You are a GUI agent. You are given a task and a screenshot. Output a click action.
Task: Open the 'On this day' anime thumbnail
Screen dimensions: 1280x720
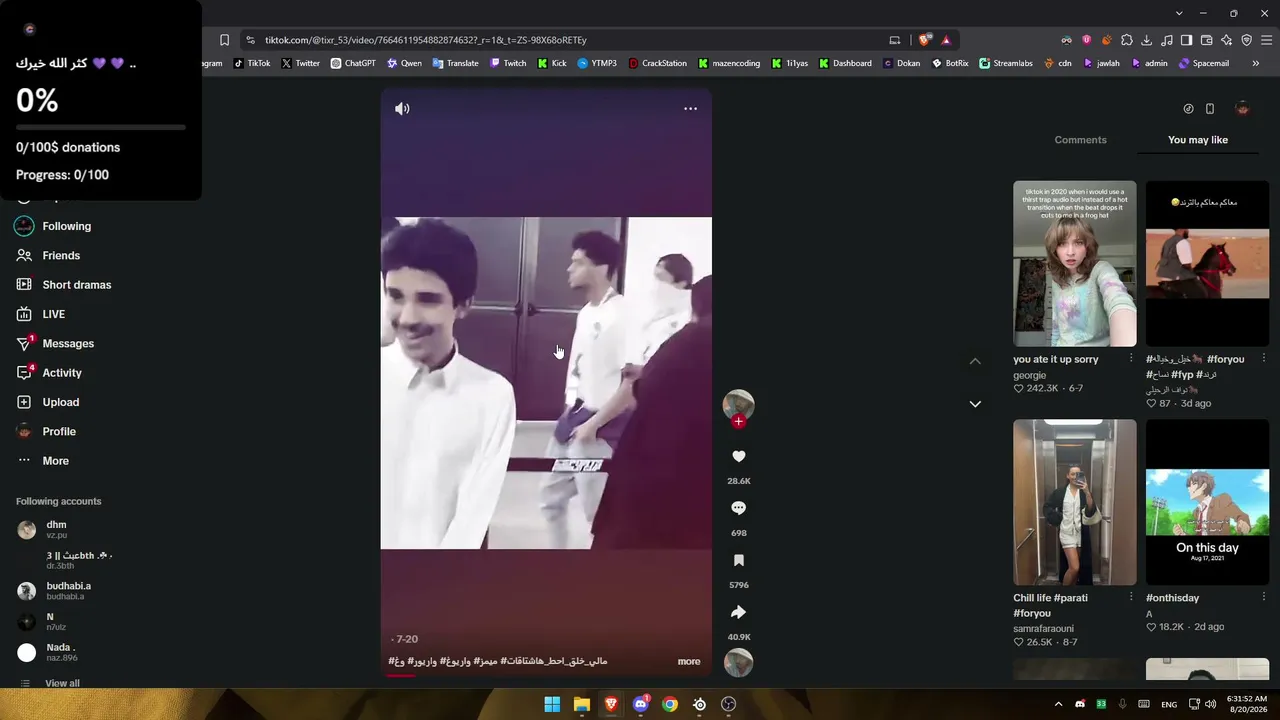pyautogui.click(x=1207, y=502)
